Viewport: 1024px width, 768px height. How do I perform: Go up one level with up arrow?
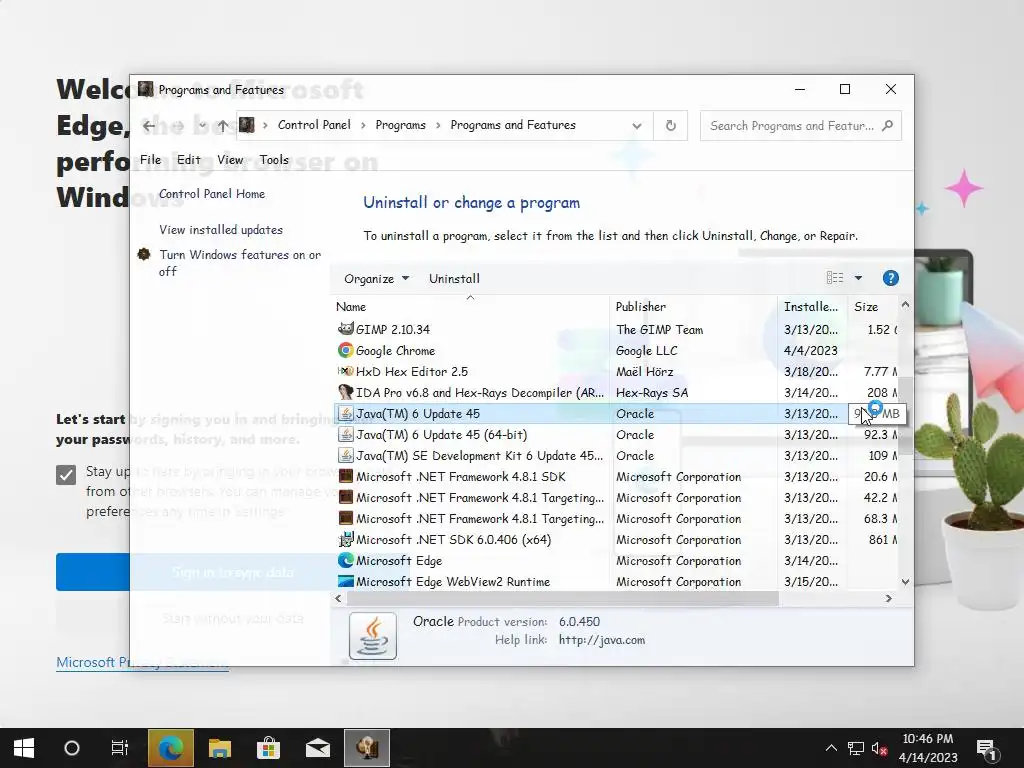[223, 125]
